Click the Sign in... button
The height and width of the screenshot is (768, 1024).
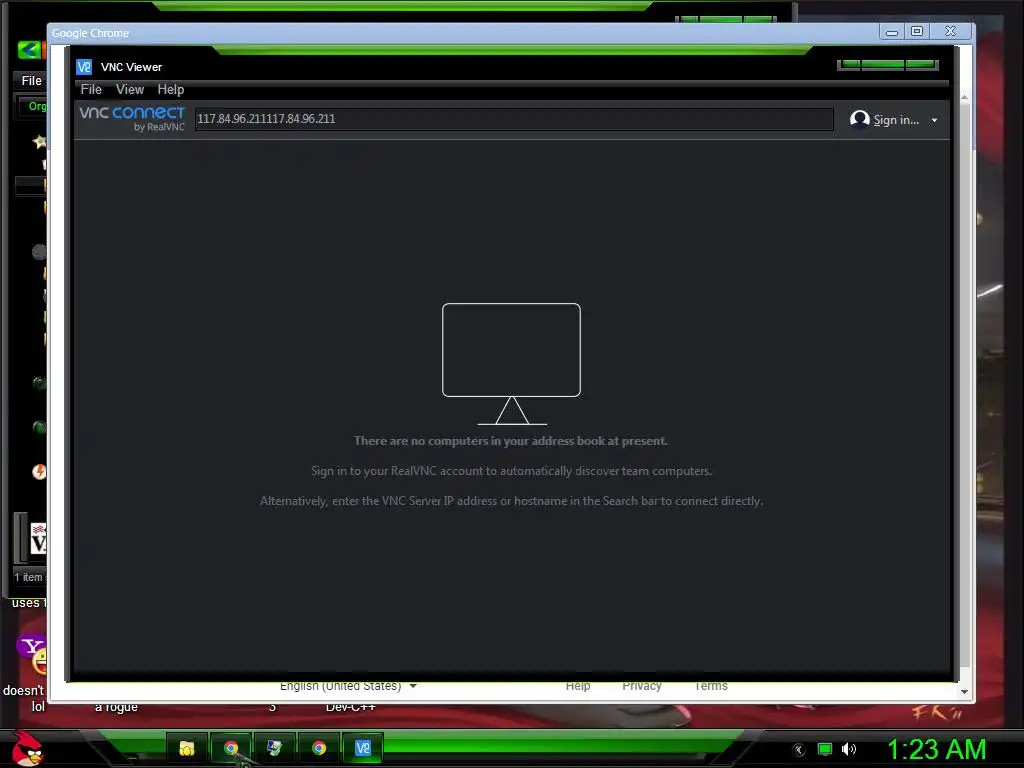pyautogui.click(x=896, y=120)
